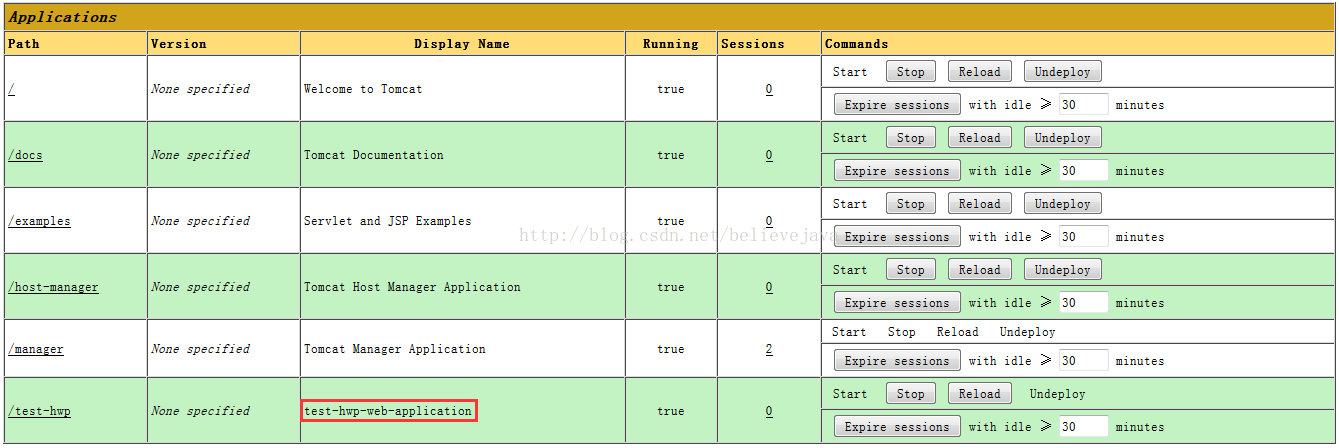1339x448 pixels.
Task: Click Reload button for root application
Action: (x=979, y=72)
